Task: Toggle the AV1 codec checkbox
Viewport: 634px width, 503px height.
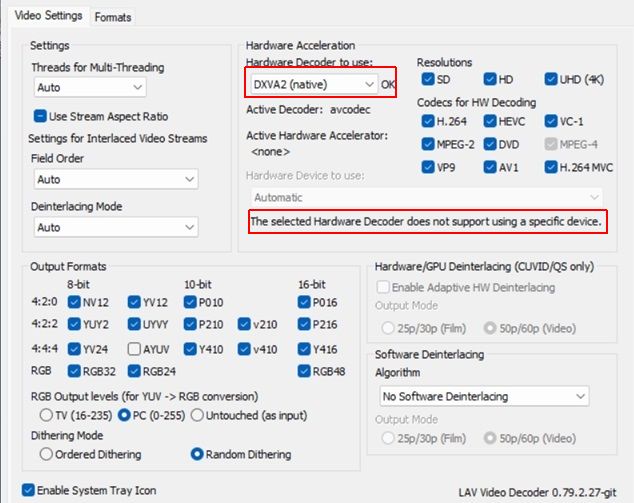Action: [490, 167]
